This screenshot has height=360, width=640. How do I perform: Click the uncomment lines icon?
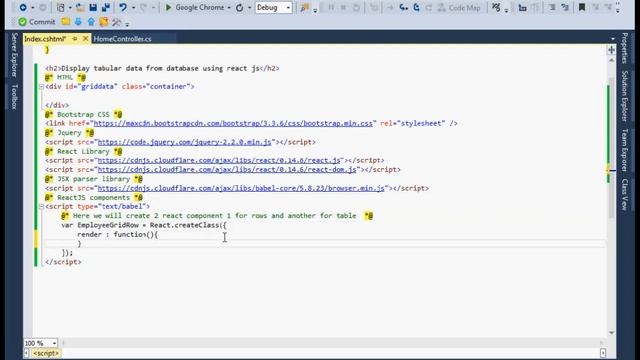tap(565, 7)
